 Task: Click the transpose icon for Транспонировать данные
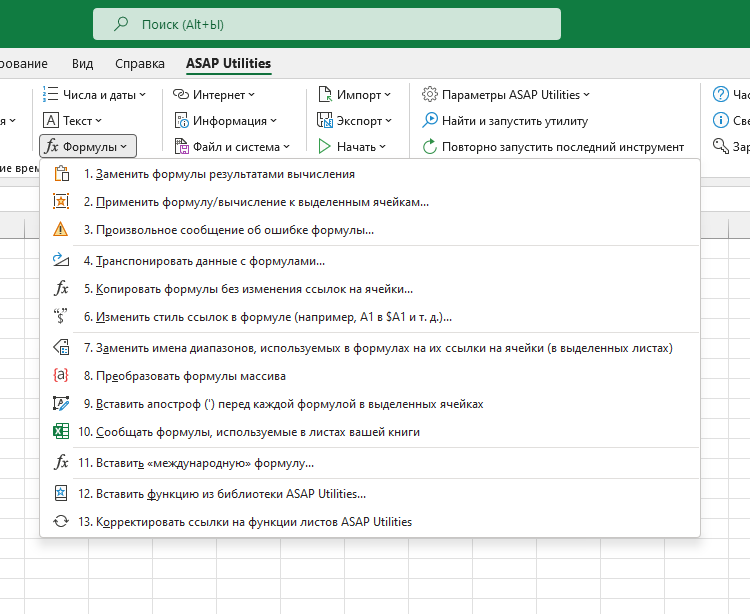pos(61,260)
